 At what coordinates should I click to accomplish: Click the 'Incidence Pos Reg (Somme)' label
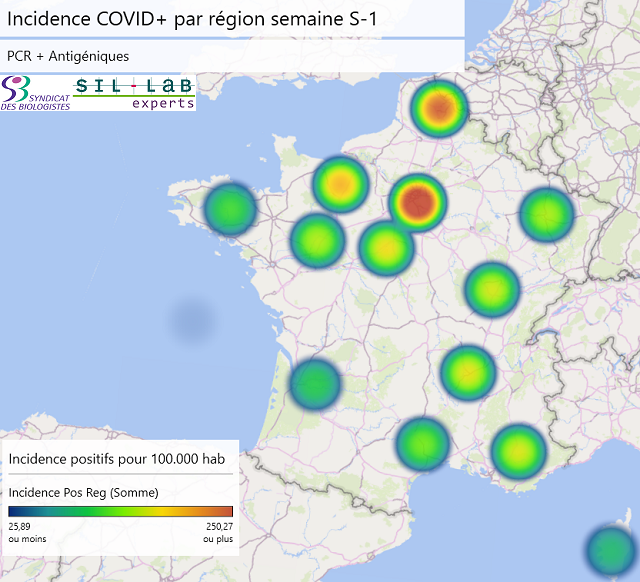click(83, 493)
